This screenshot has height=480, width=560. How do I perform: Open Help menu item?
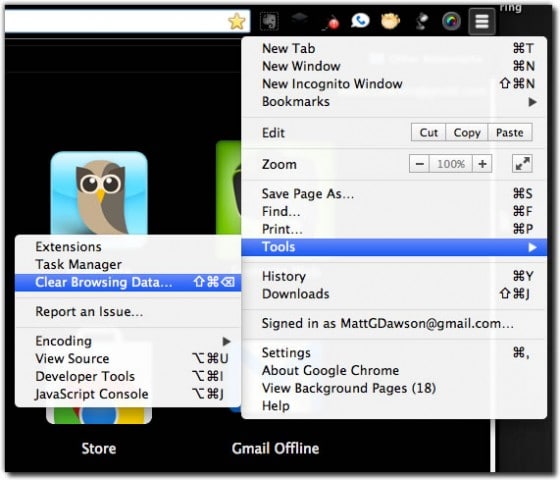pyautogui.click(x=394, y=406)
